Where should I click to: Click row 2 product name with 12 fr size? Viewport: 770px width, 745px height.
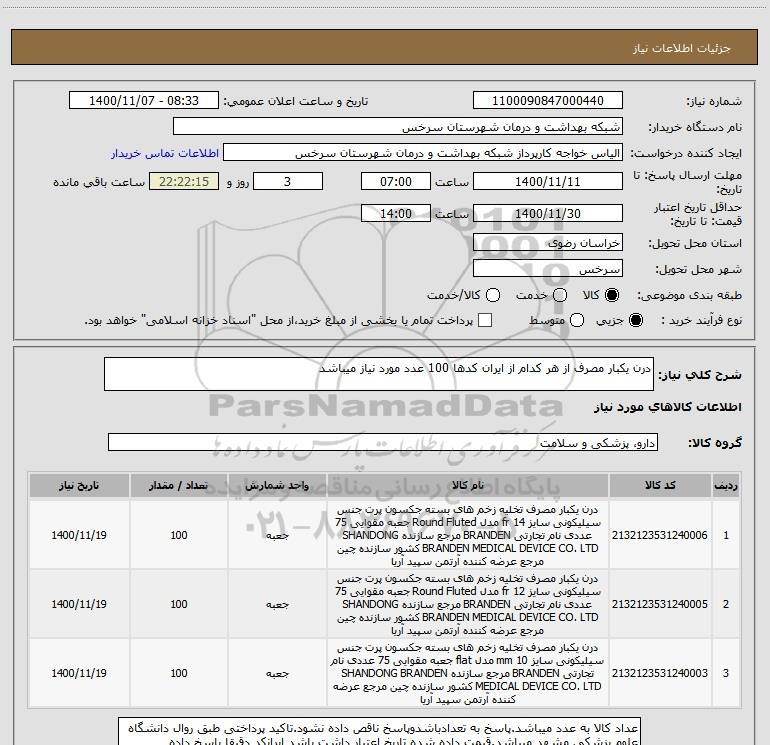pyautogui.click(x=468, y=604)
